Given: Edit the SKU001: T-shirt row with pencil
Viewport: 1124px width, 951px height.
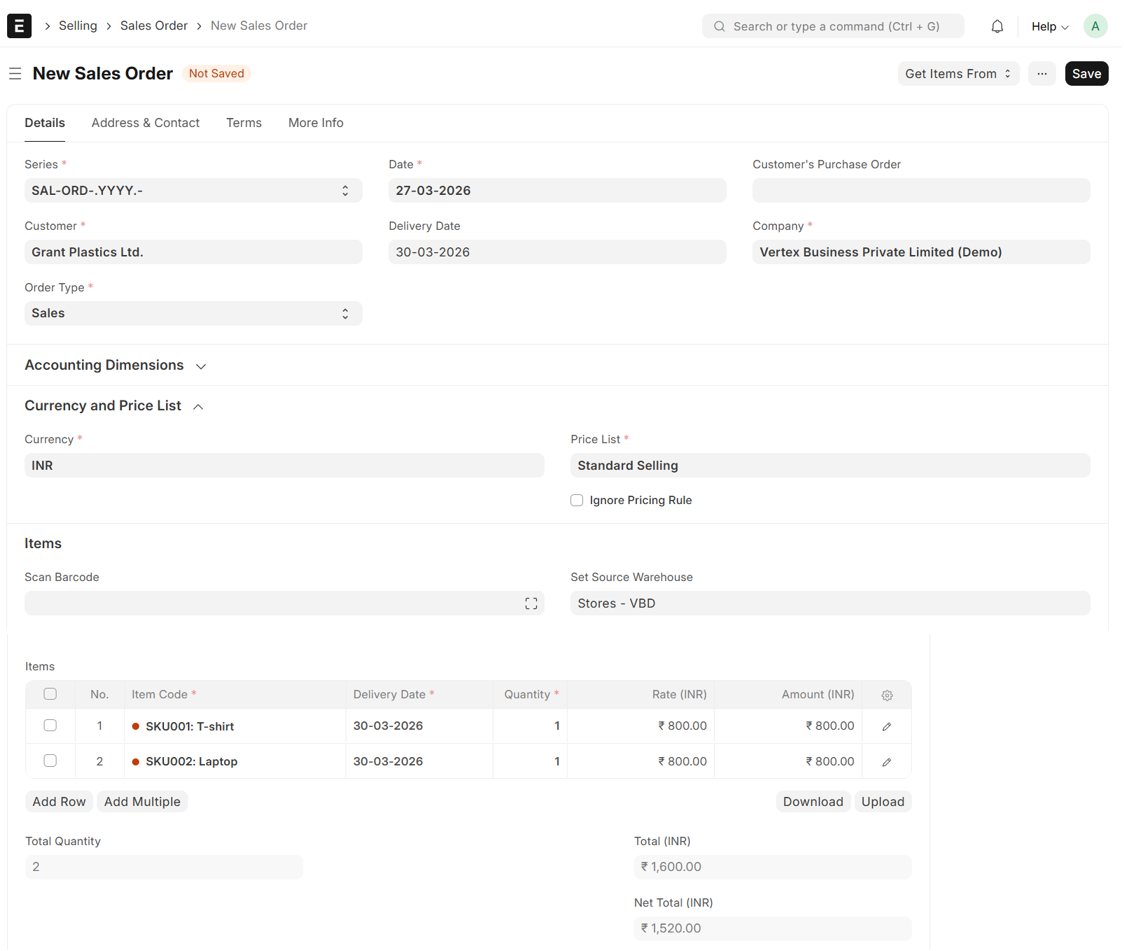Looking at the screenshot, I should (x=886, y=727).
